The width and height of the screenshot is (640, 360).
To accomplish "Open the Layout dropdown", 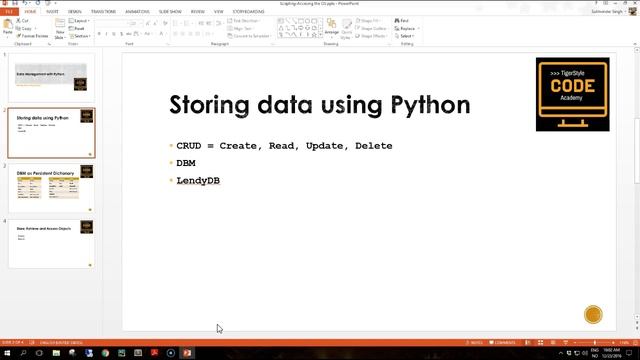I will click(79, 20).
